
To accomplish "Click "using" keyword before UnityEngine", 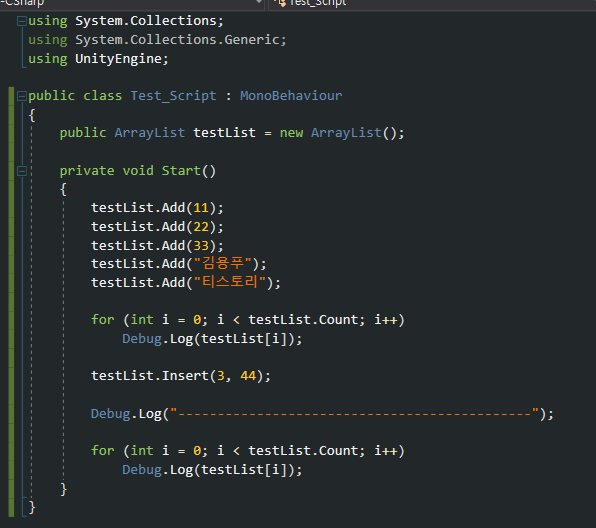I will (48, 59).
